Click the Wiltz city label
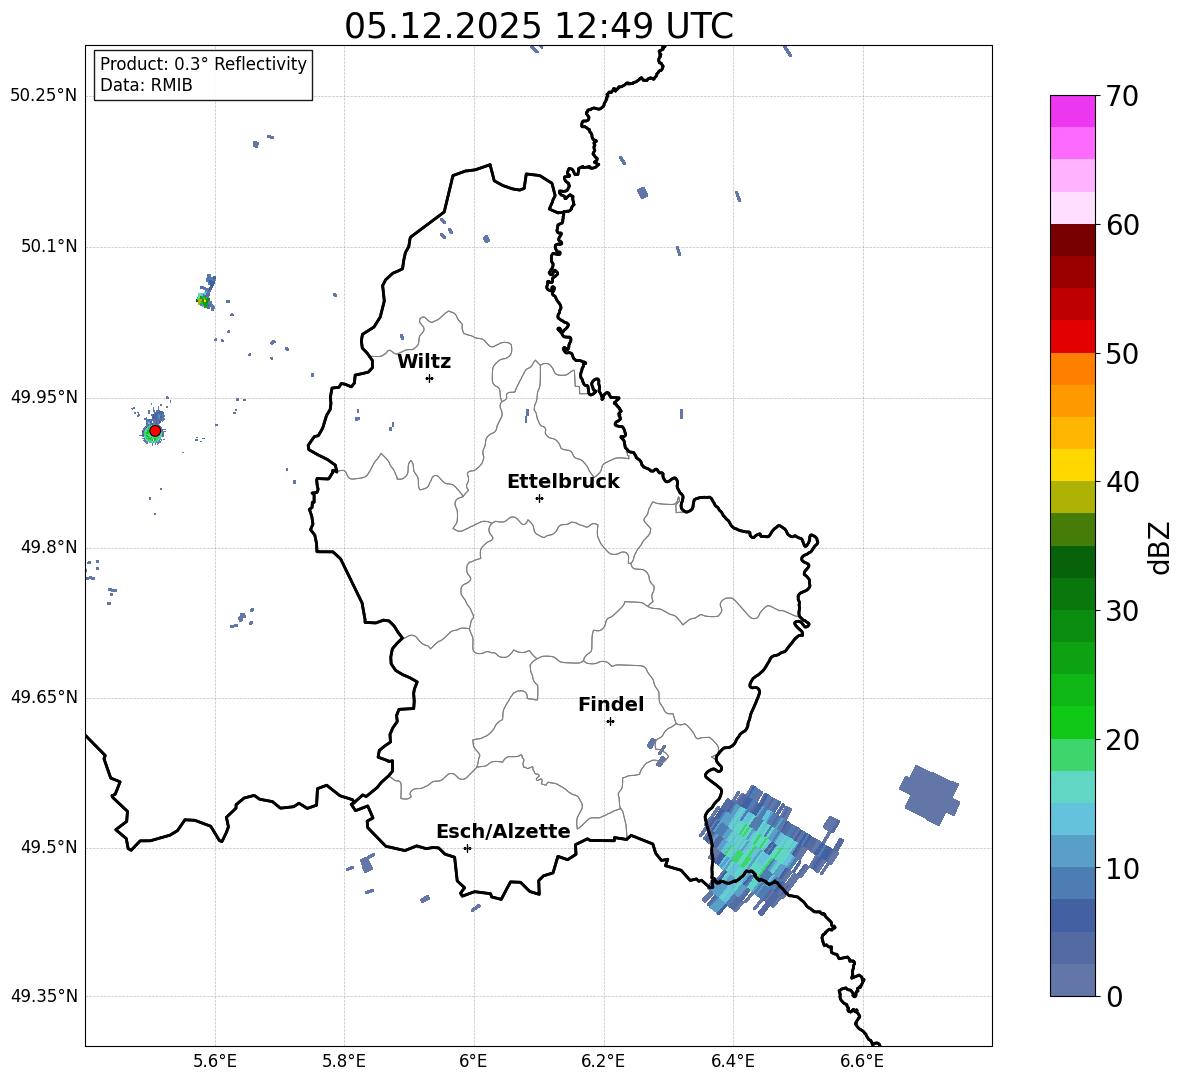 pos(424,362)
